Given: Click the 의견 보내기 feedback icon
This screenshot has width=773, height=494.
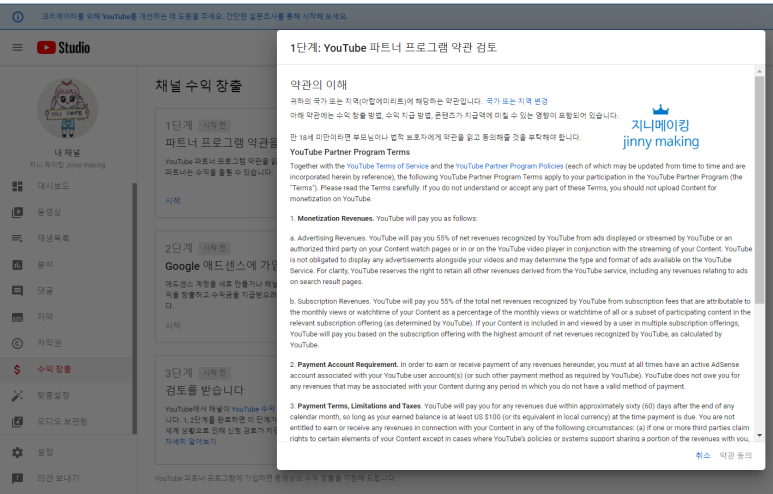Looking at the screenshot, I should (x=17, y=478).
